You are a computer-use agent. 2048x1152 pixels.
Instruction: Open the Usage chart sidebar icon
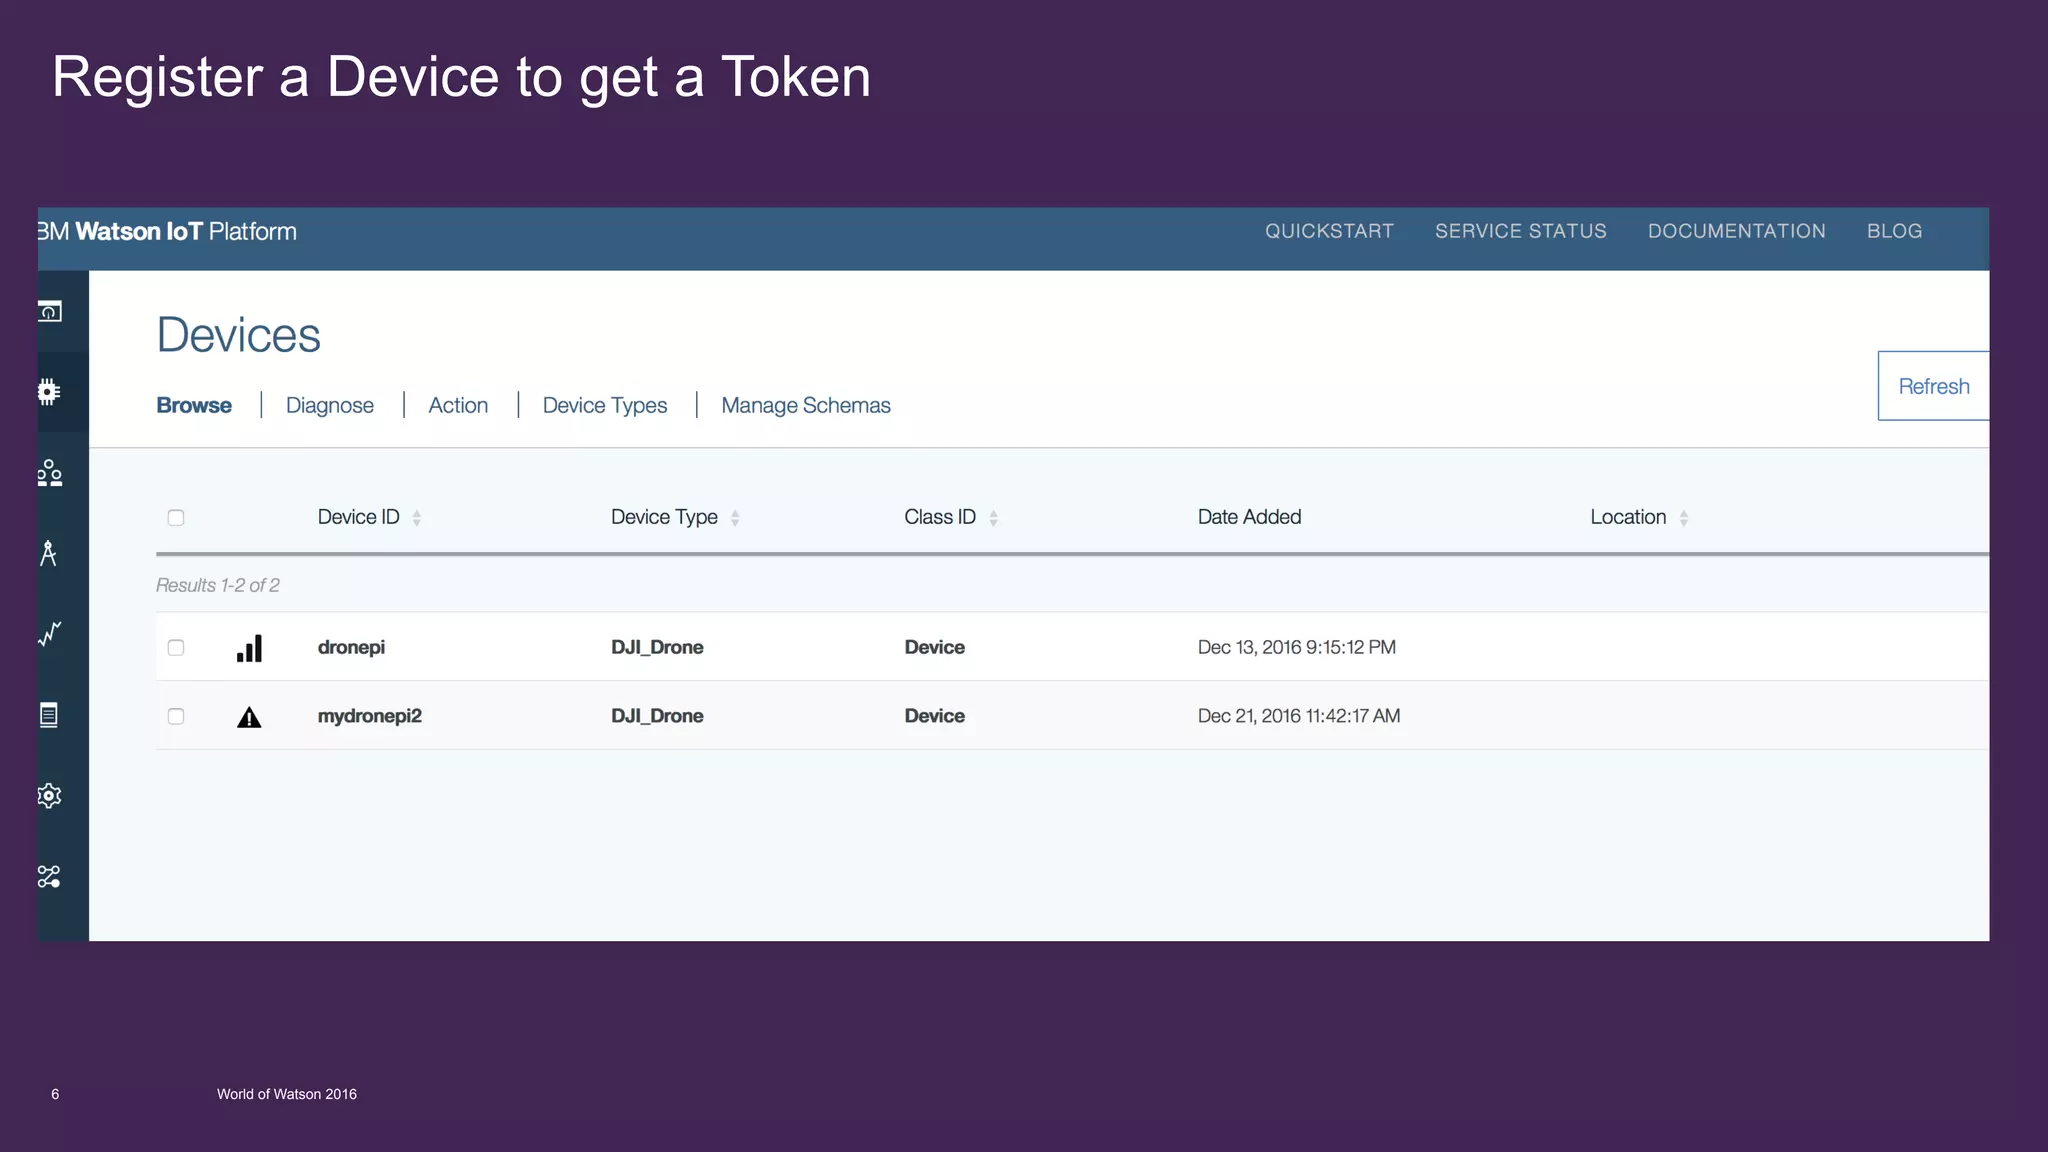pyautogui.click(x=50, y=634)
